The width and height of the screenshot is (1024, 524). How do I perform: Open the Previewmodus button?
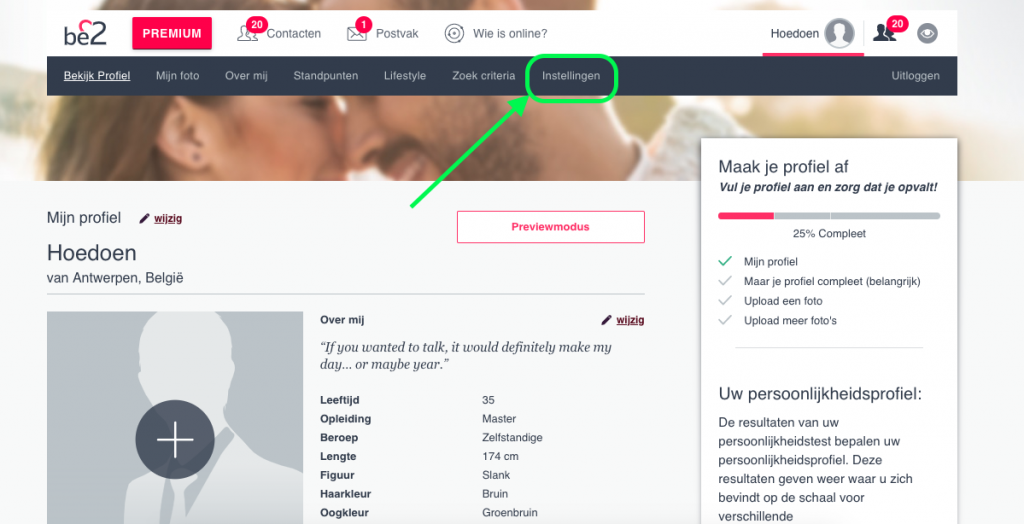(551, 227)
